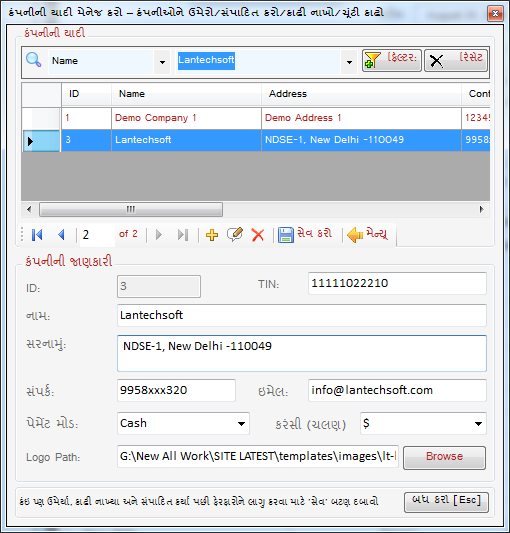Click the horizontal scrollbar thumb

coord(131,209)
